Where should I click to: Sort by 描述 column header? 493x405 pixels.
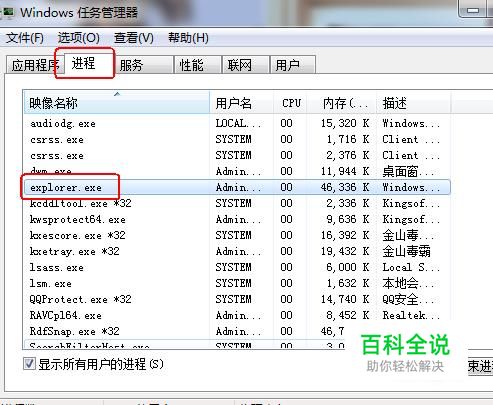coord(414,103)
